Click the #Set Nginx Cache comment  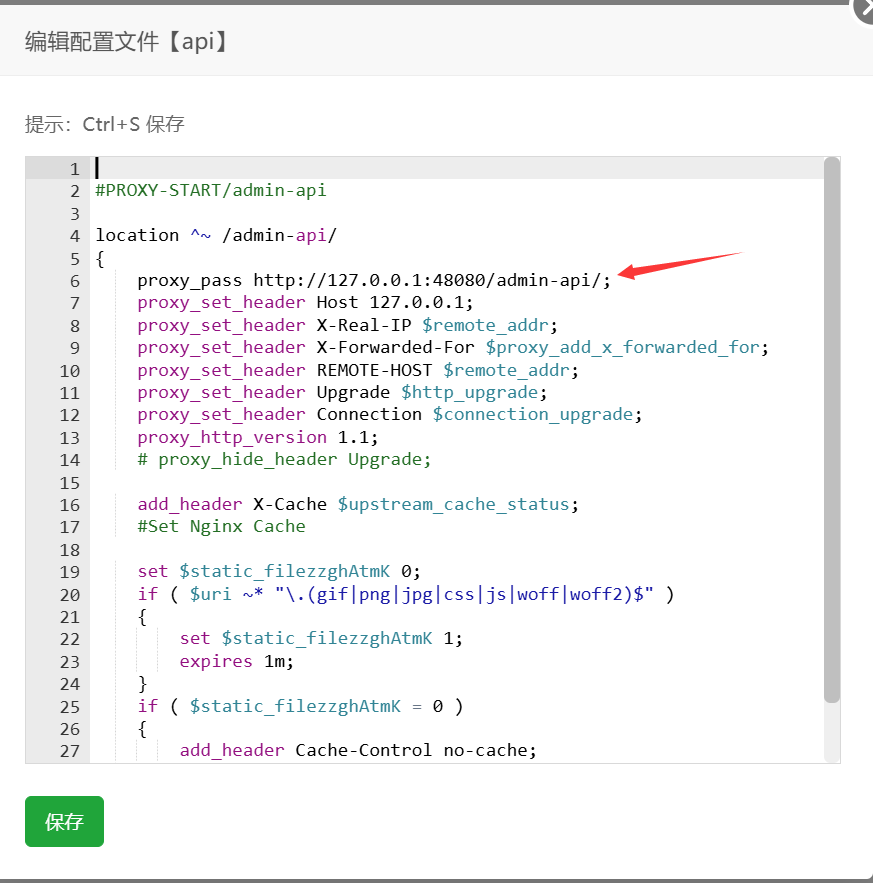(x=221, y=527)
